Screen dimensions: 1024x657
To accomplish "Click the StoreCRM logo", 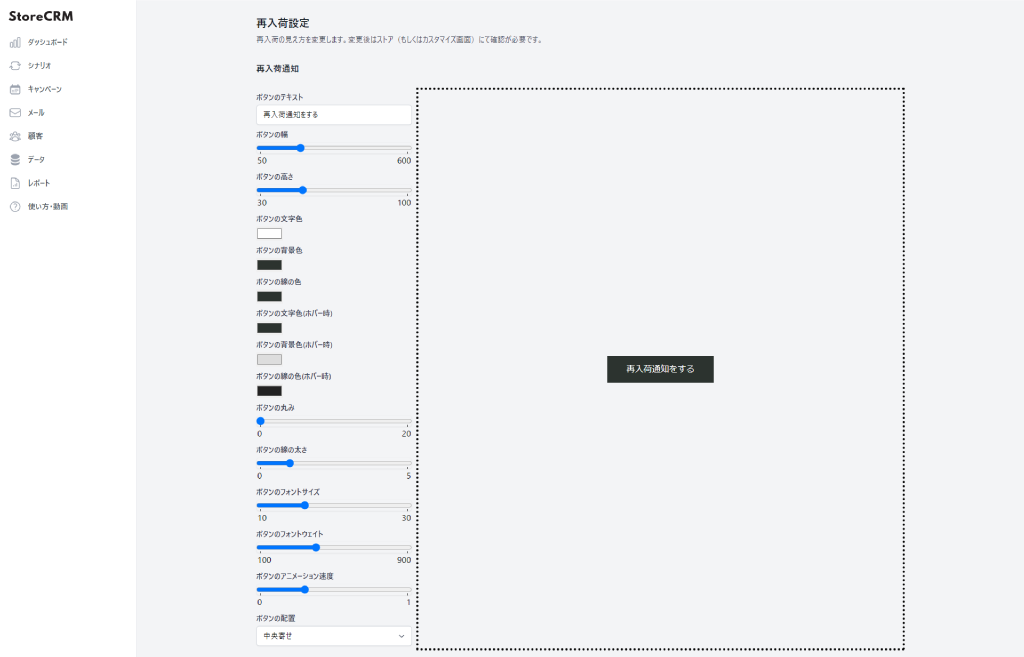I will click(41, 16).
